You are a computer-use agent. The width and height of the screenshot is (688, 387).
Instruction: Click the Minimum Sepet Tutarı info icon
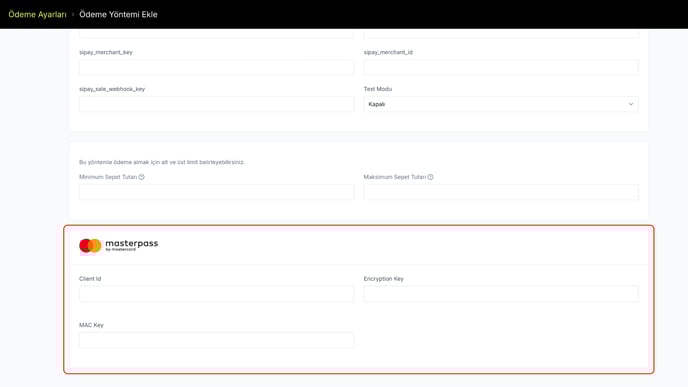(141, 177)
